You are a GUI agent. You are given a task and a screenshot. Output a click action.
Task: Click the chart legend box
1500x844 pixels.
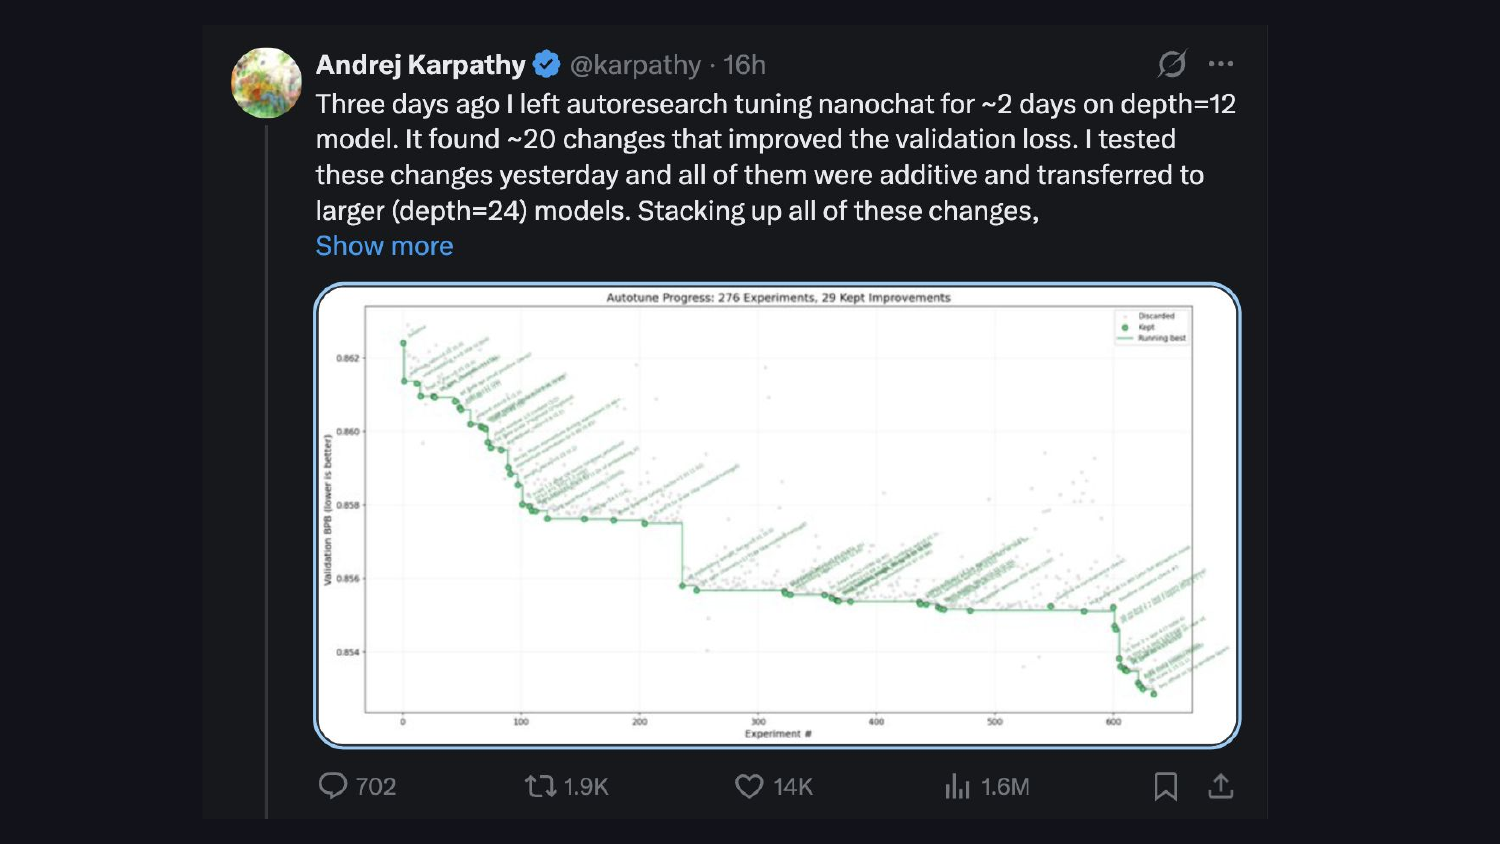(x=1152, y=327)
